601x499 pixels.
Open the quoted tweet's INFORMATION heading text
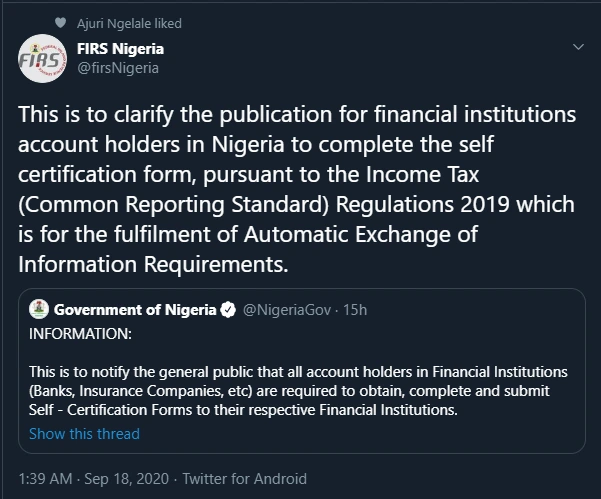[80, 334]
